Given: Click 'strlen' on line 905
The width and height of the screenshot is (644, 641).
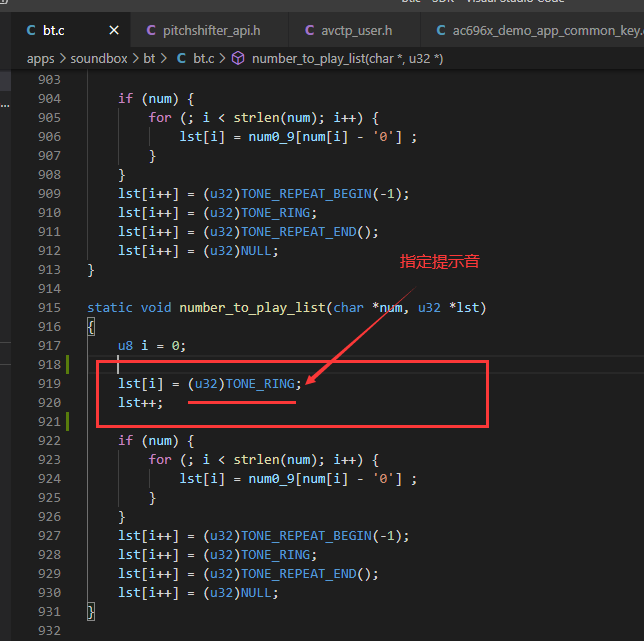Looking at the screenshot, I should click(x=257, y=117).
